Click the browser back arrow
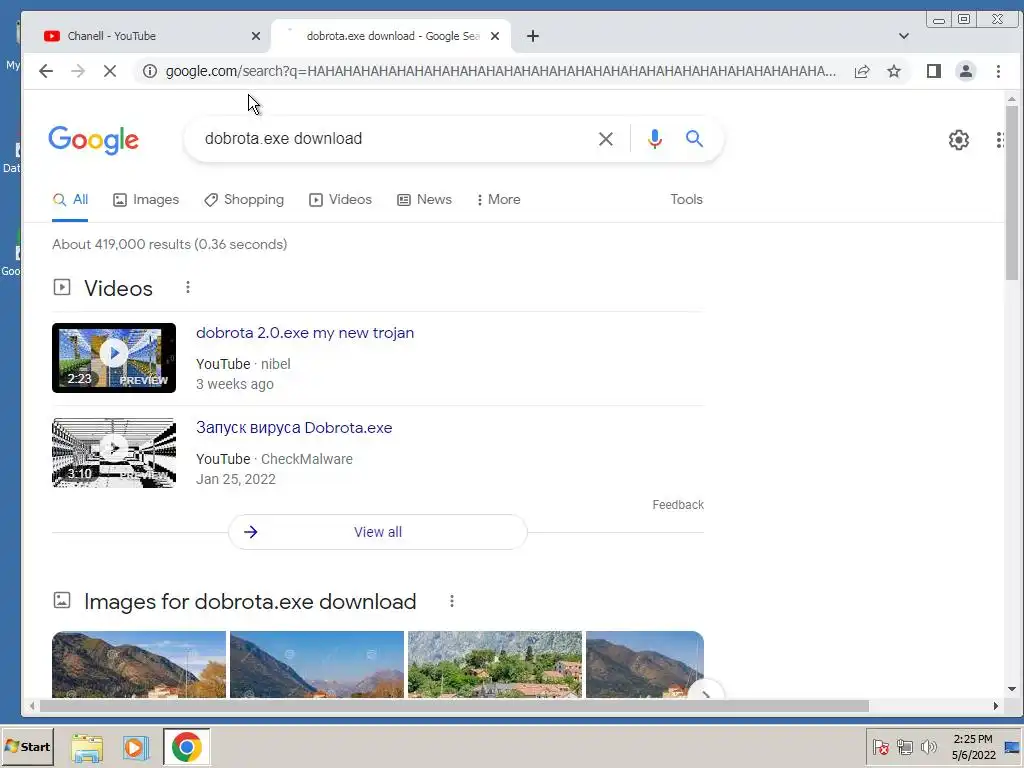Screen dimensions: 1024x768 coord(46,71)
